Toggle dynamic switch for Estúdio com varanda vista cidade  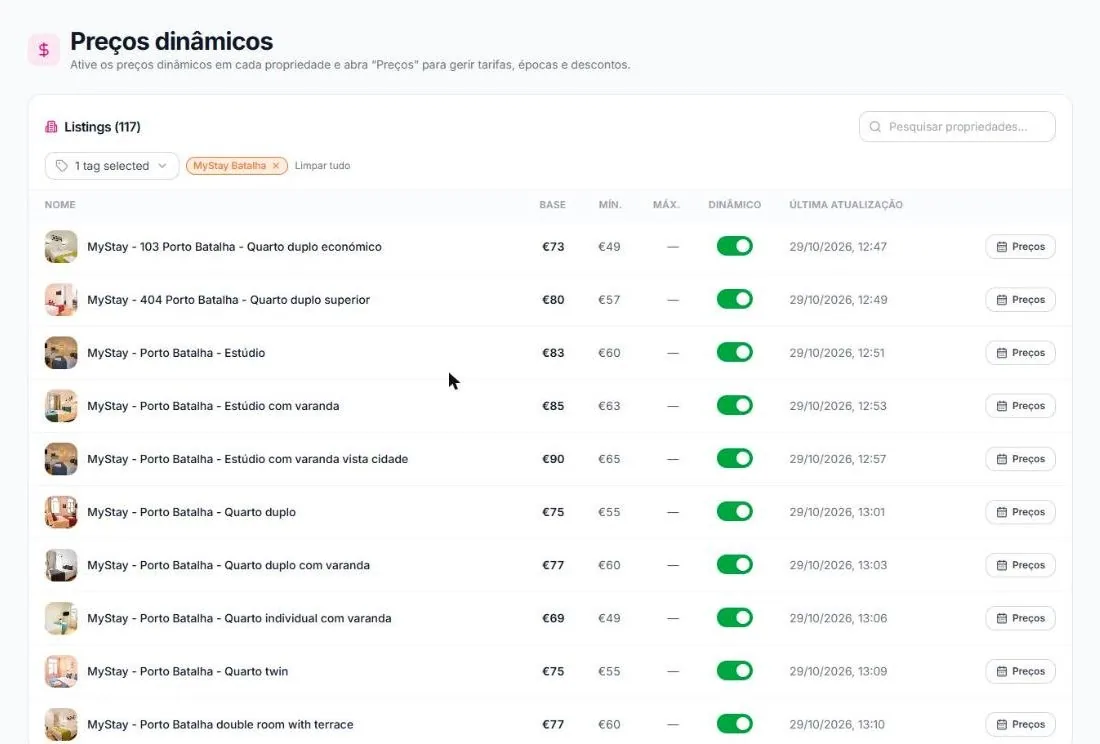tap(735, 459)
